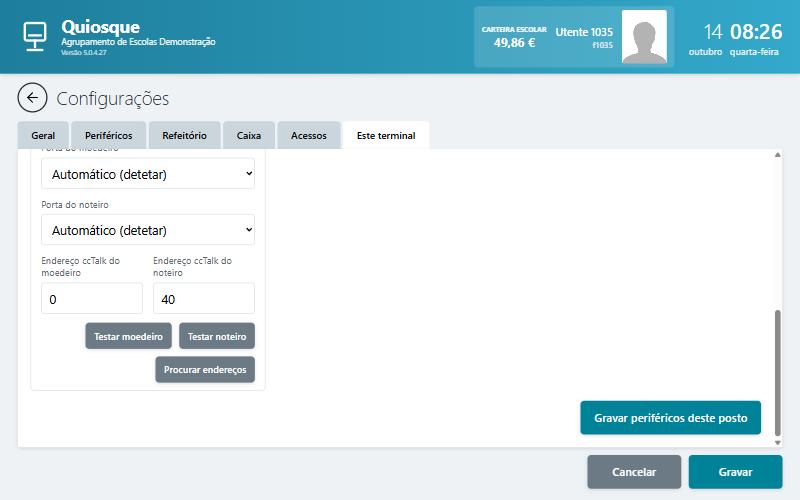This screenshot has height=500, width=800.
Task: Click the vertical scrollbar thumb
Action: 778,372
